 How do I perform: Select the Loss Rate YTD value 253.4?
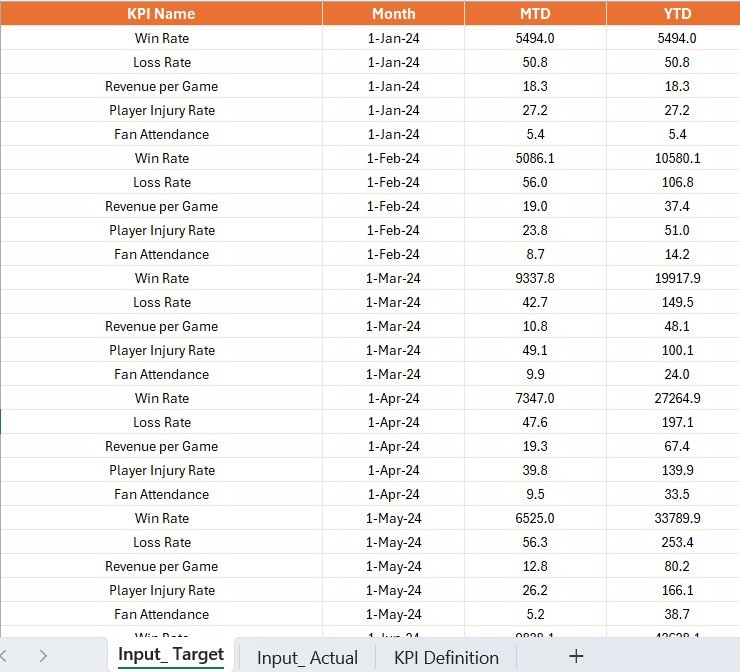click(677, 542)
